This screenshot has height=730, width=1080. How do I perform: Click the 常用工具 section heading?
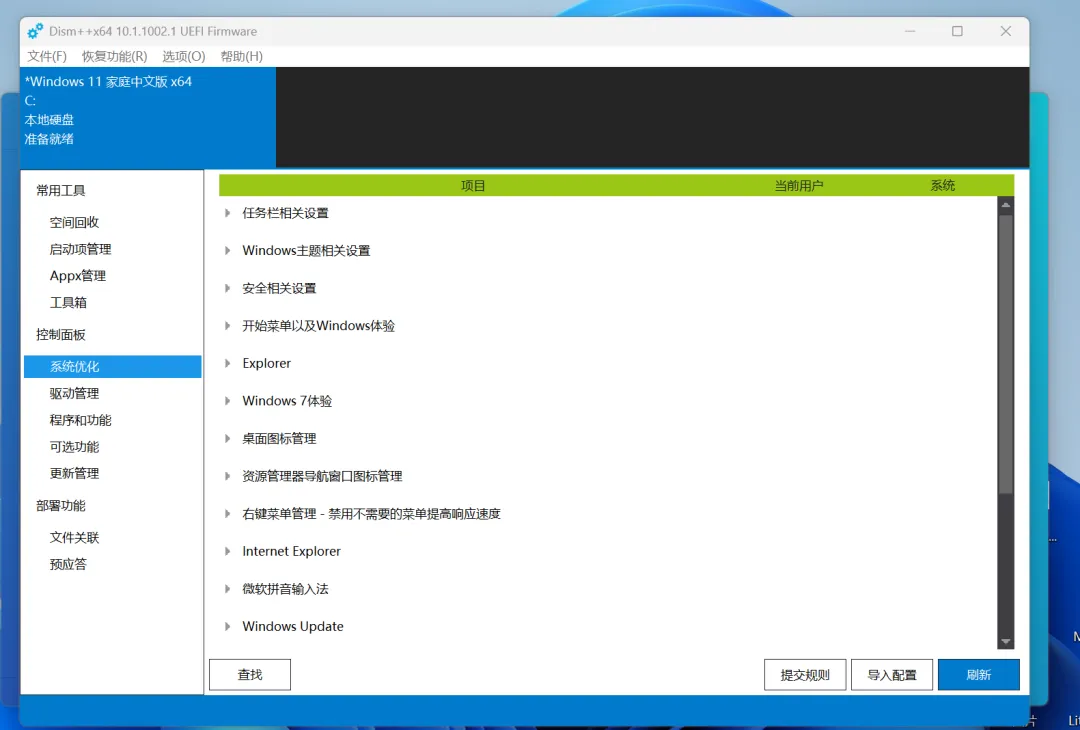tap(61, 191)
